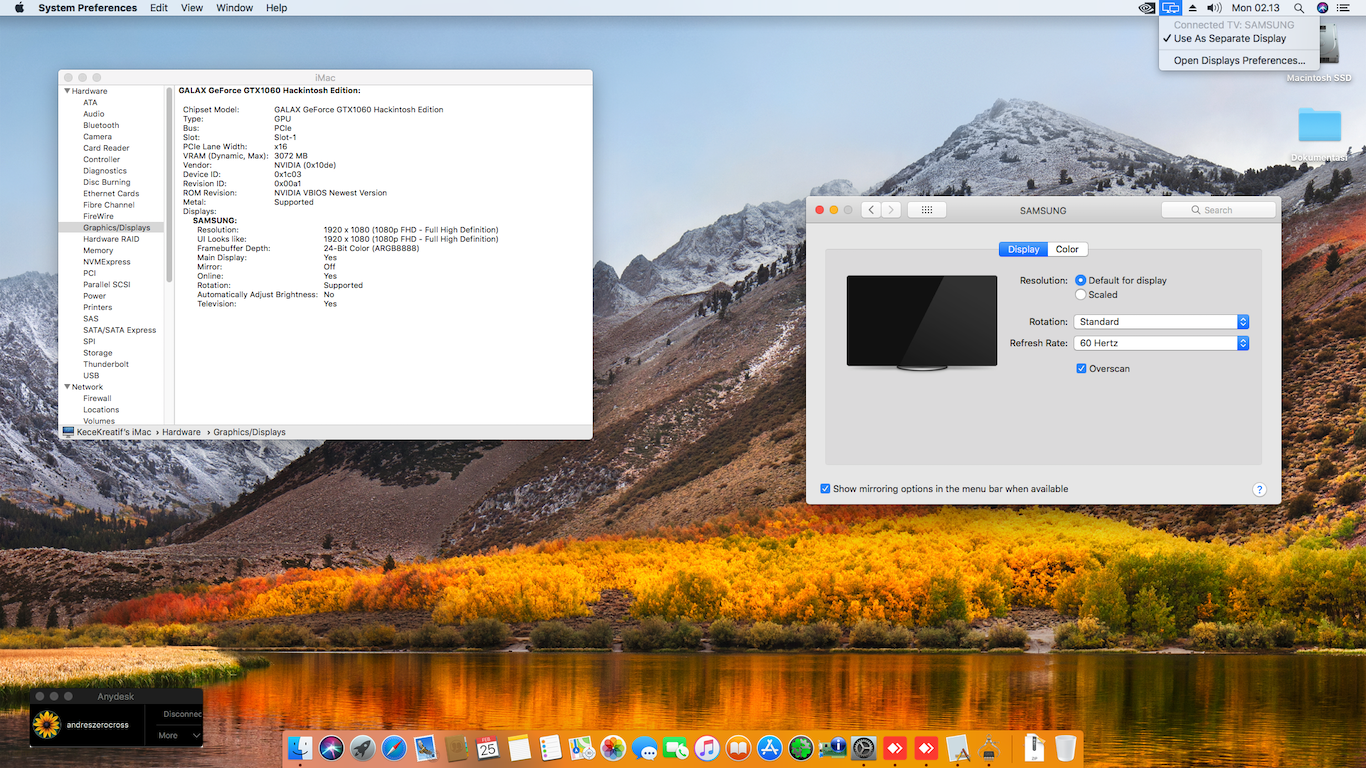The width and height of the screenshot is (1366, 768).
Task: Go back in System Preferences
Action: (871, 210)
